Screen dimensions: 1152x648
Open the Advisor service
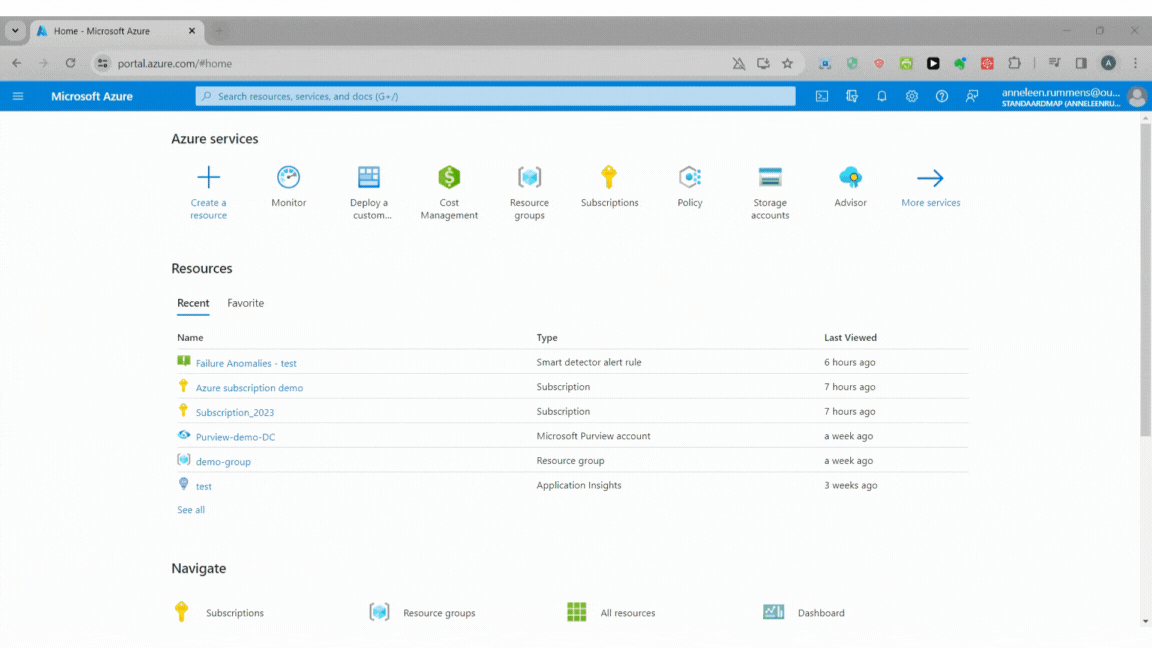(850, 187)
